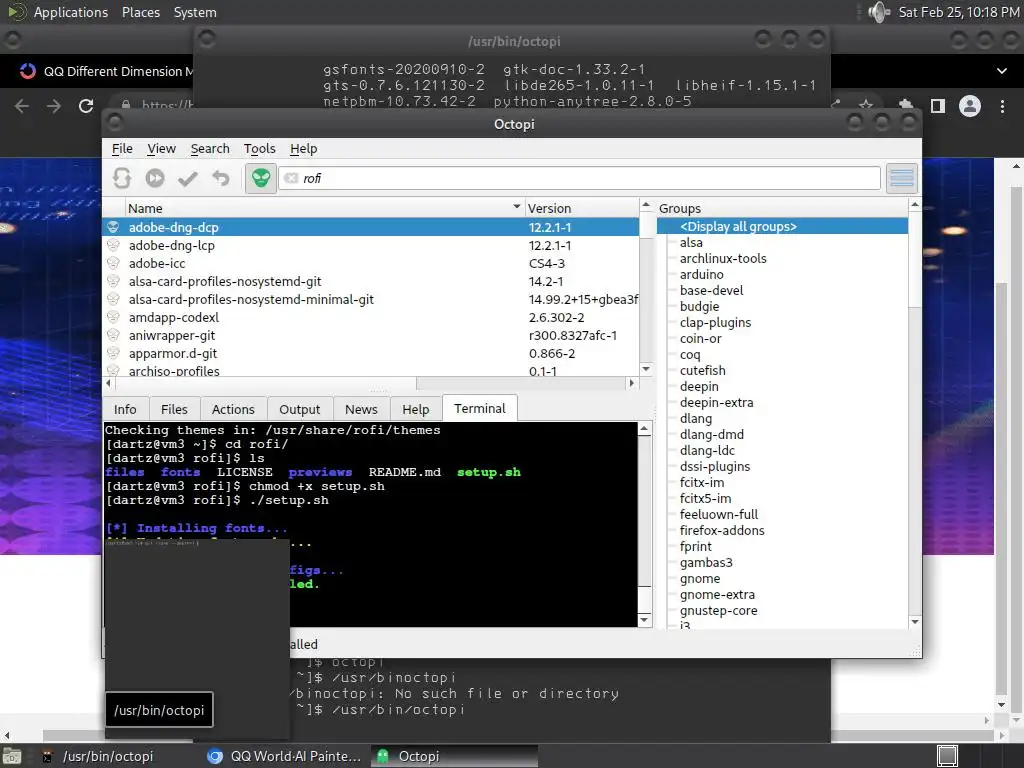1024x768 pixels.
Task: Click the volume speaker icon in panel
Action: pyautogui.click(x=879, y=12)
